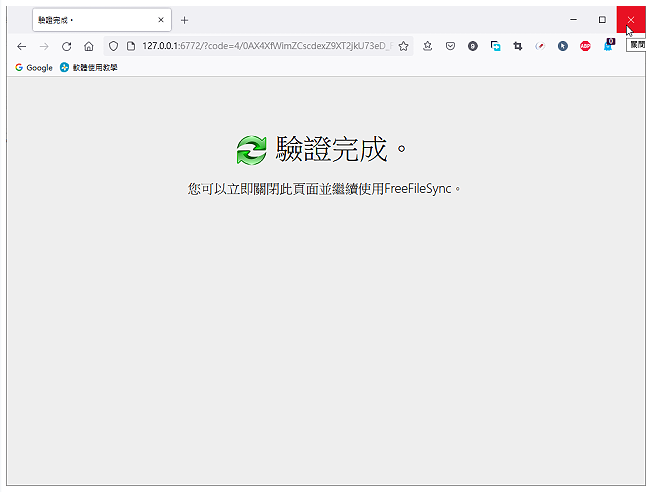Open the bookmarks tray toolbar icon
This screenshot has width=659, height=492.
pyautogui.click(x=427, y=46)
